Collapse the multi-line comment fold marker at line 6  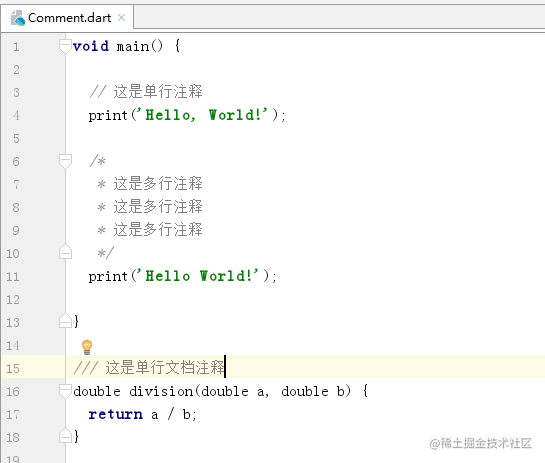click(x=65, y=161)
